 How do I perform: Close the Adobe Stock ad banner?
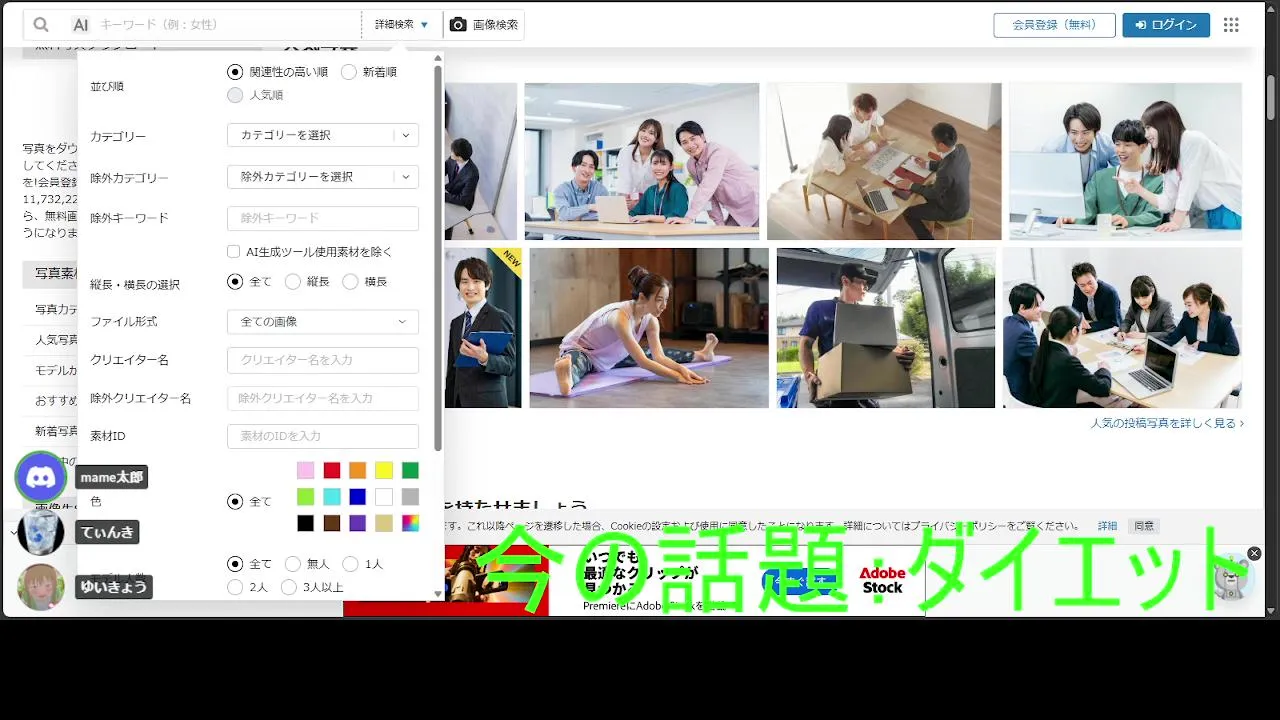[1254, 553]
